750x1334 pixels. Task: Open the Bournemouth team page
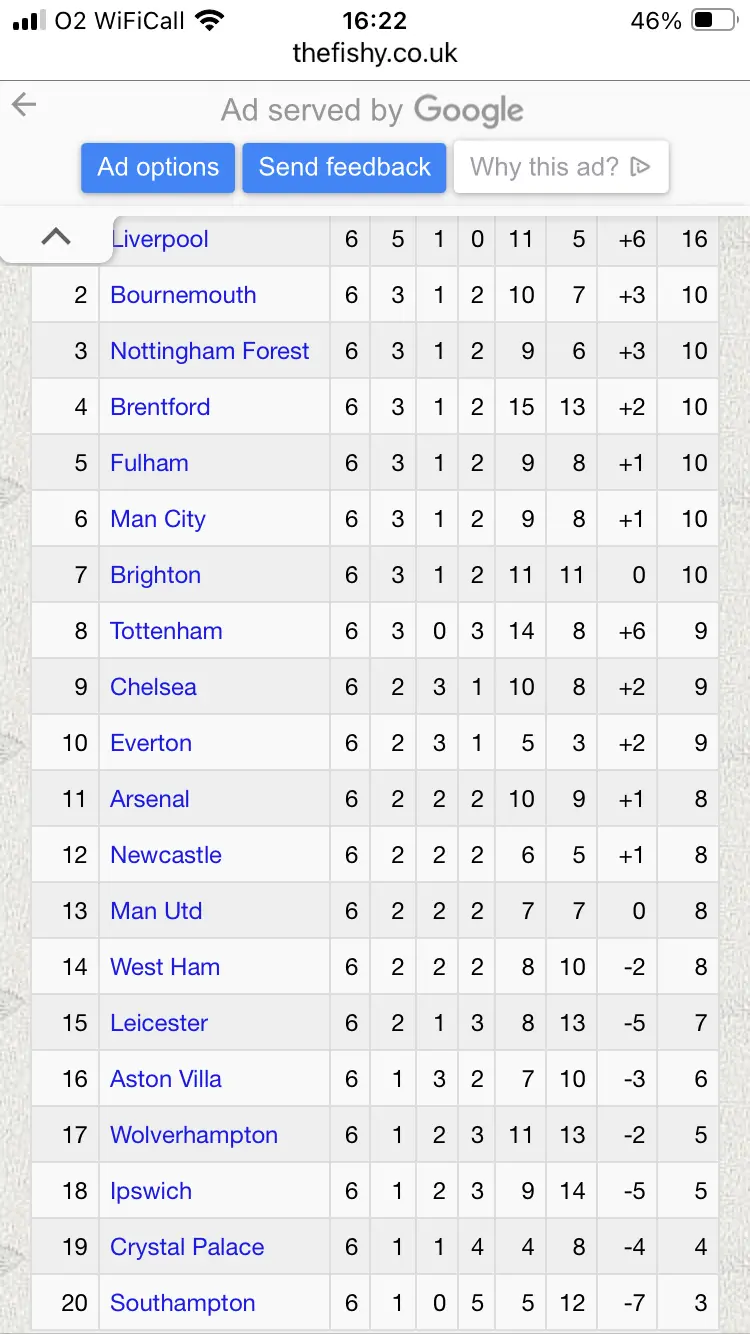(x=183, y=295)
